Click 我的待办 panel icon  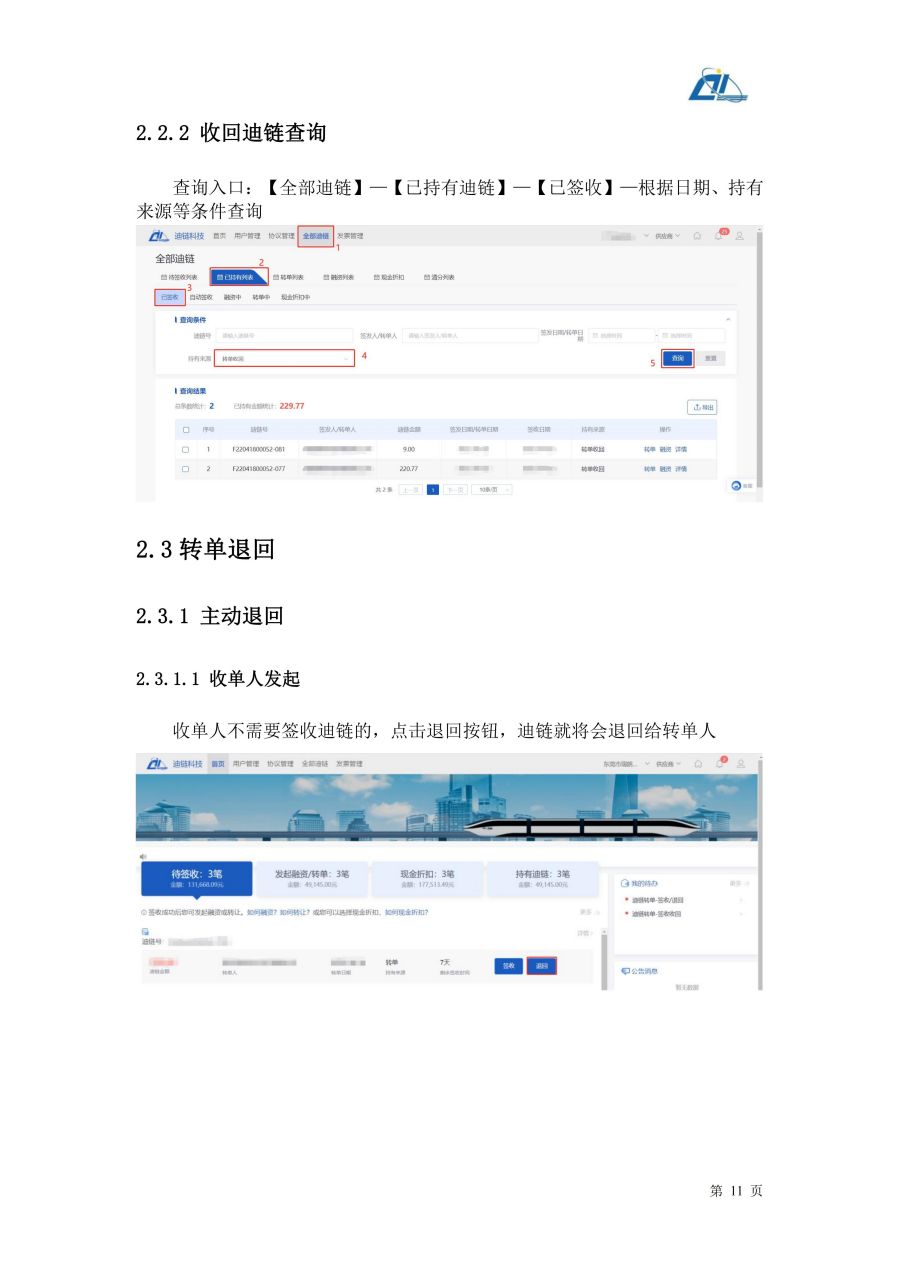(x=625, y=884)
